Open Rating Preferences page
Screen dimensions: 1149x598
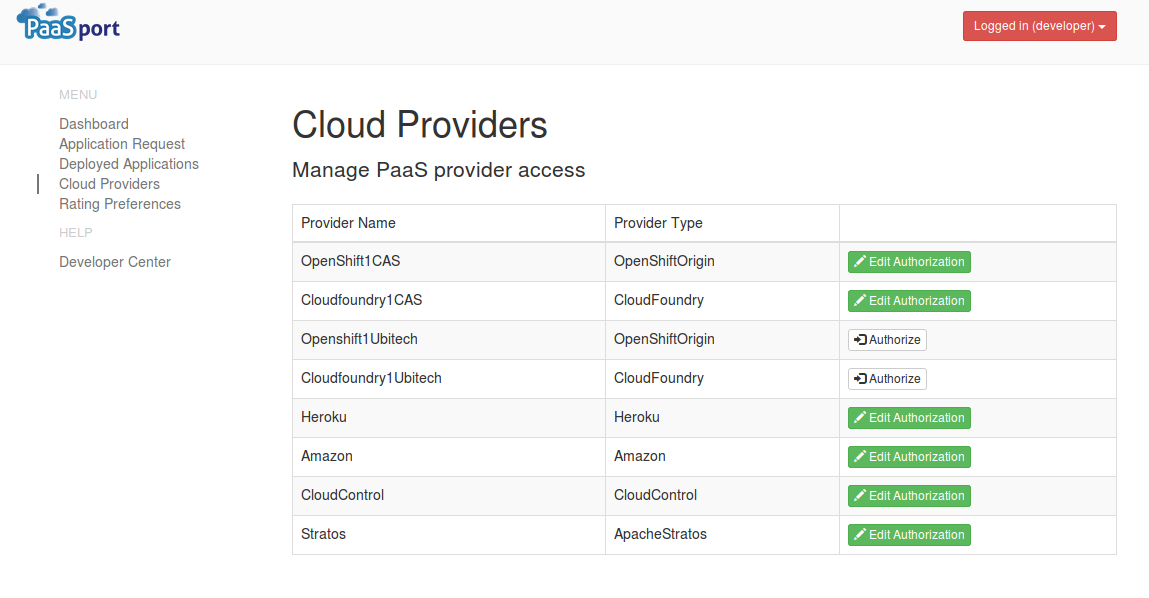pyautogui.click(x=119, y=204)
